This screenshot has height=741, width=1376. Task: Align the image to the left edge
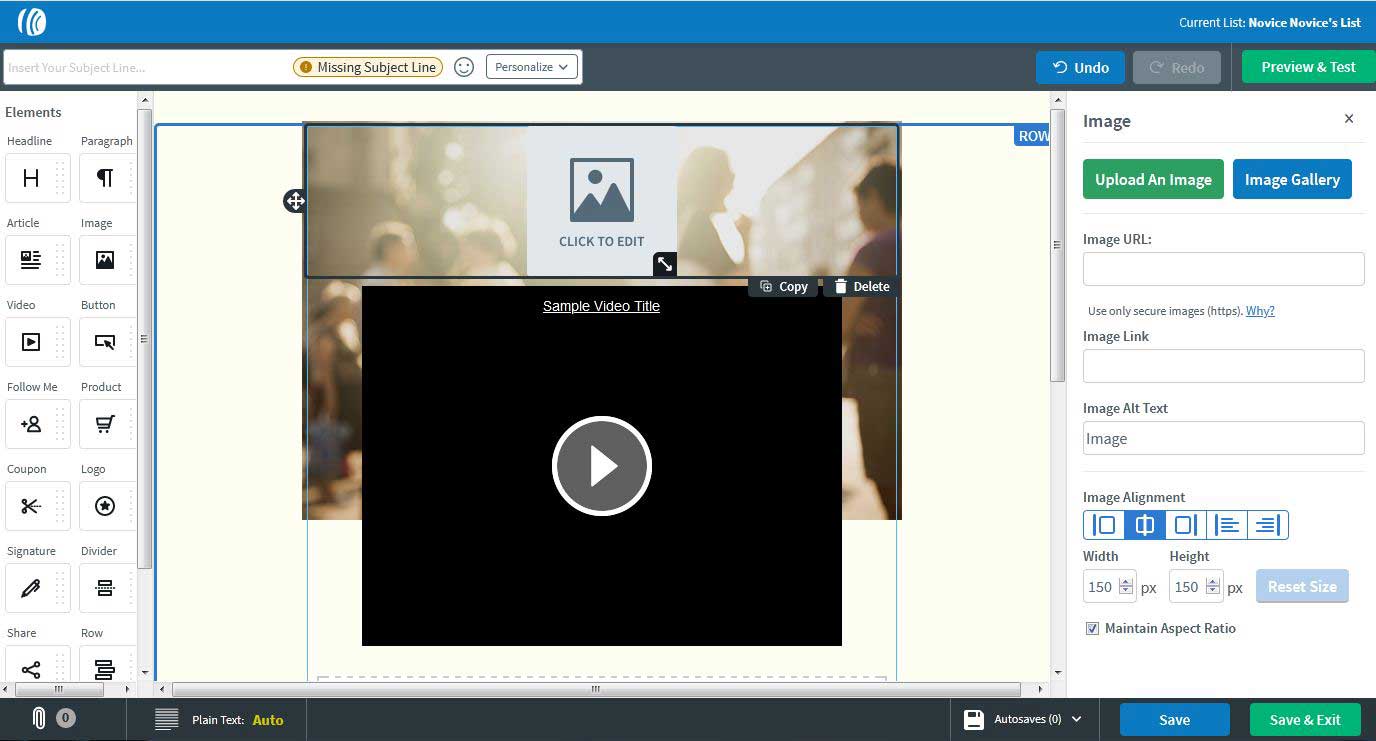[x=1104, y=525]
